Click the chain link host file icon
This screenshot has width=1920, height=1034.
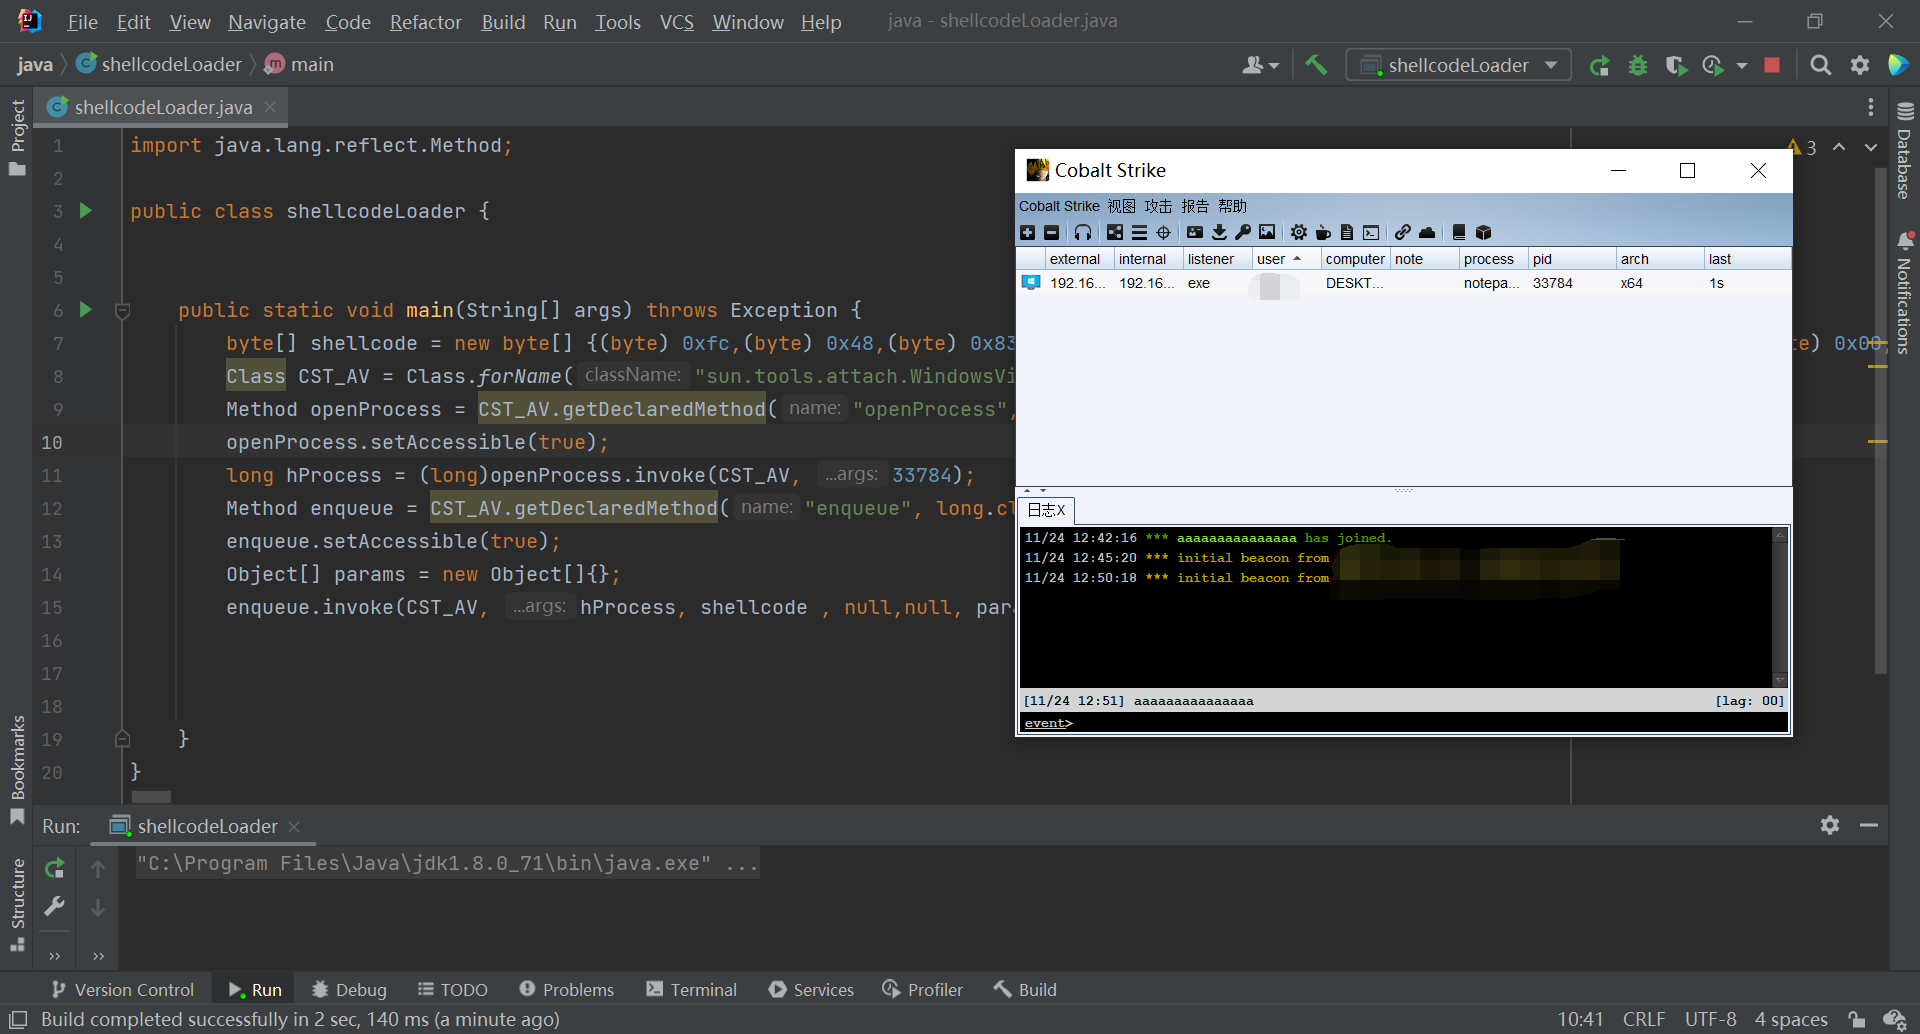1403,232
